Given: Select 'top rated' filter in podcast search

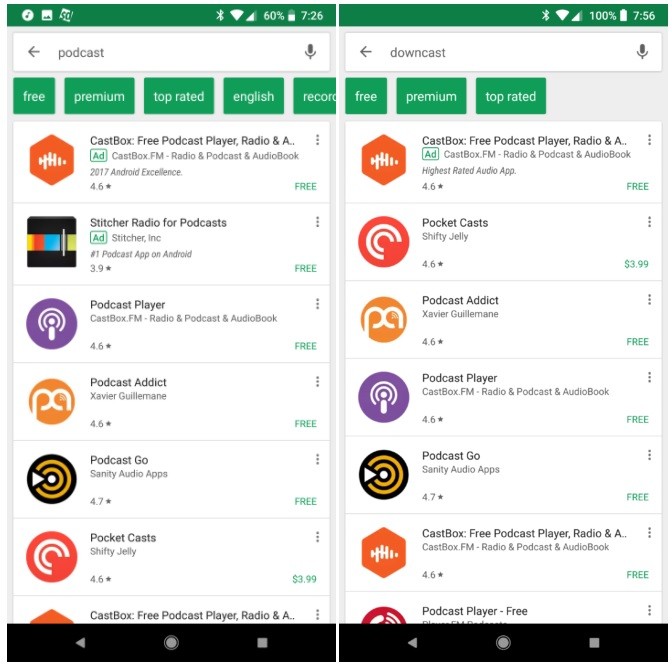Looking at the screenshot, I should coord(179,96).
